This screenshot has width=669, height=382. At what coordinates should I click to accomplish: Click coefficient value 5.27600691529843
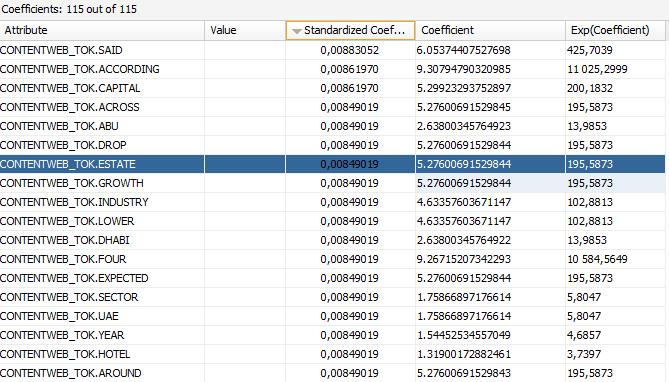[464, 373]
